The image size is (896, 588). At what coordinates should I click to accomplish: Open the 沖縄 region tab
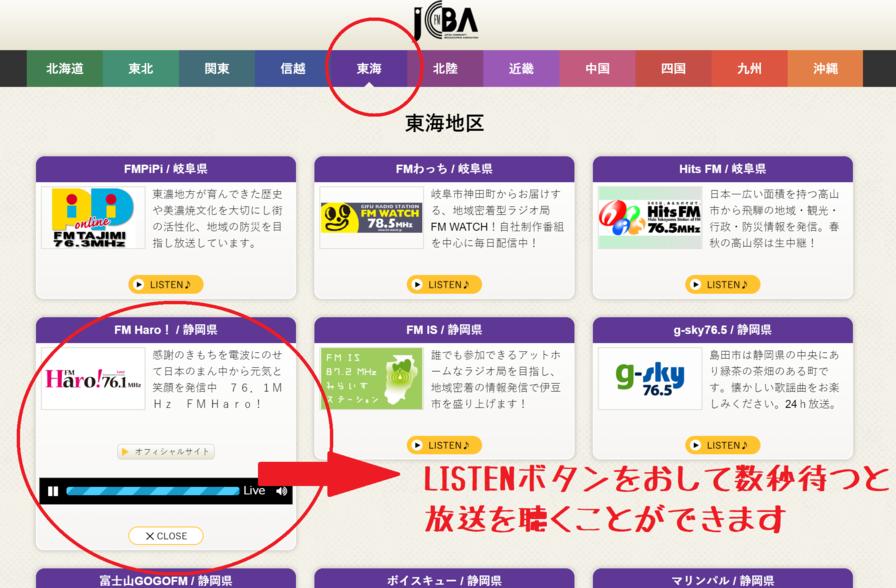click(825, 69)
